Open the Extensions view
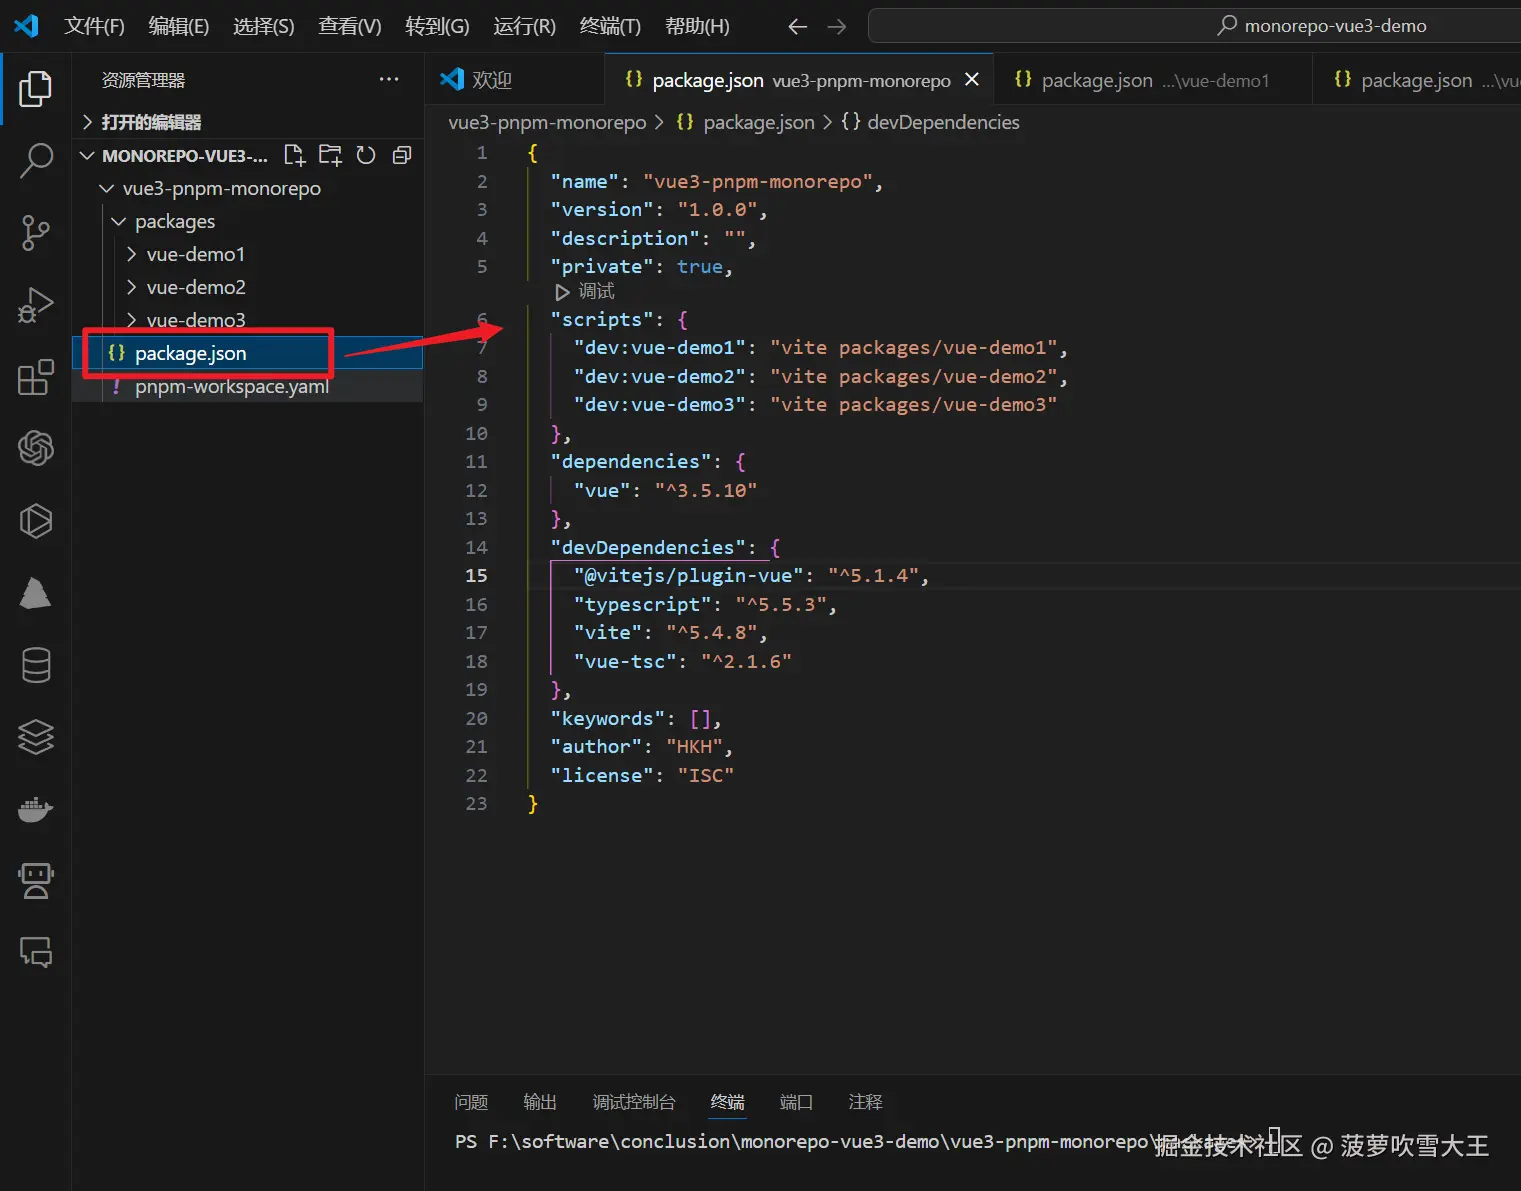Image resolution: width=1521 pixels, height=1191 pixels. [x=36, y=377]
